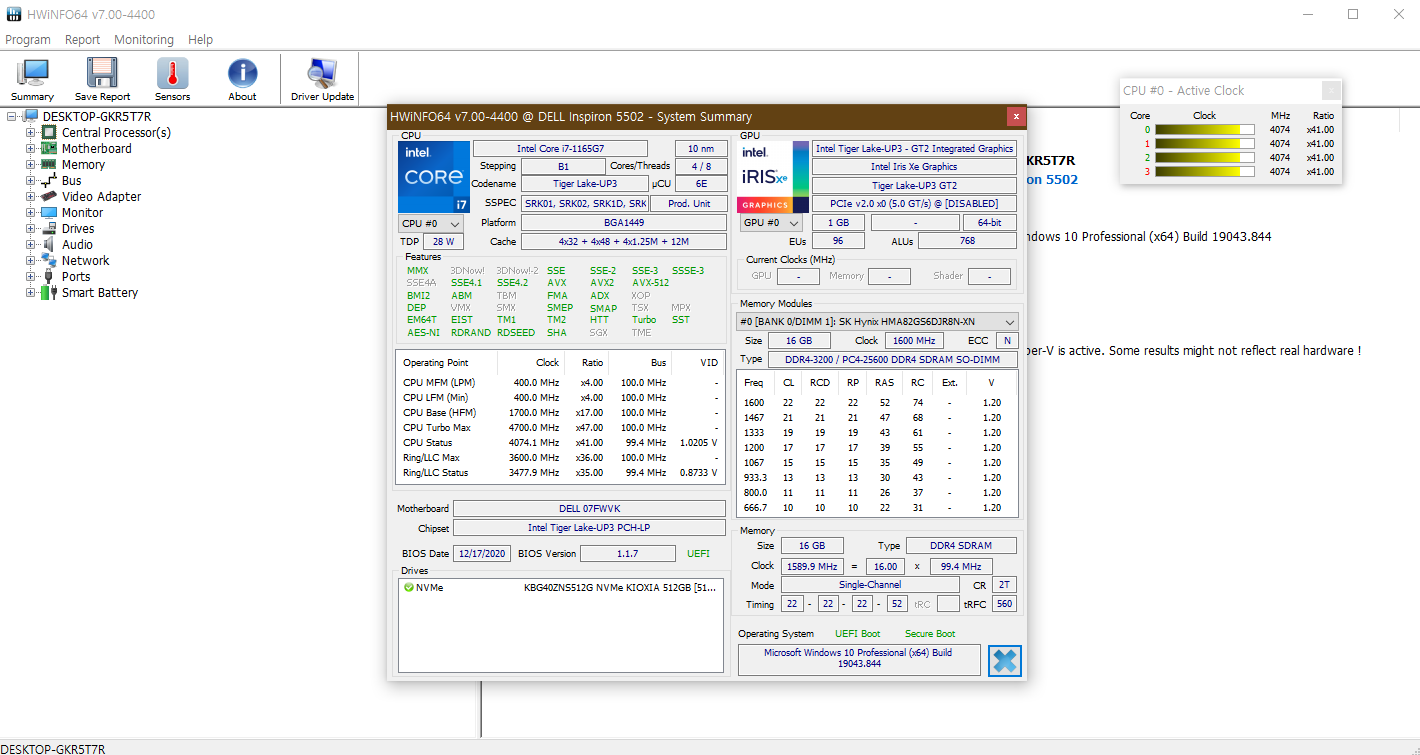Select the Smart Battery icon
Viewport: 1420px width, 755px height.
(48, 292)
